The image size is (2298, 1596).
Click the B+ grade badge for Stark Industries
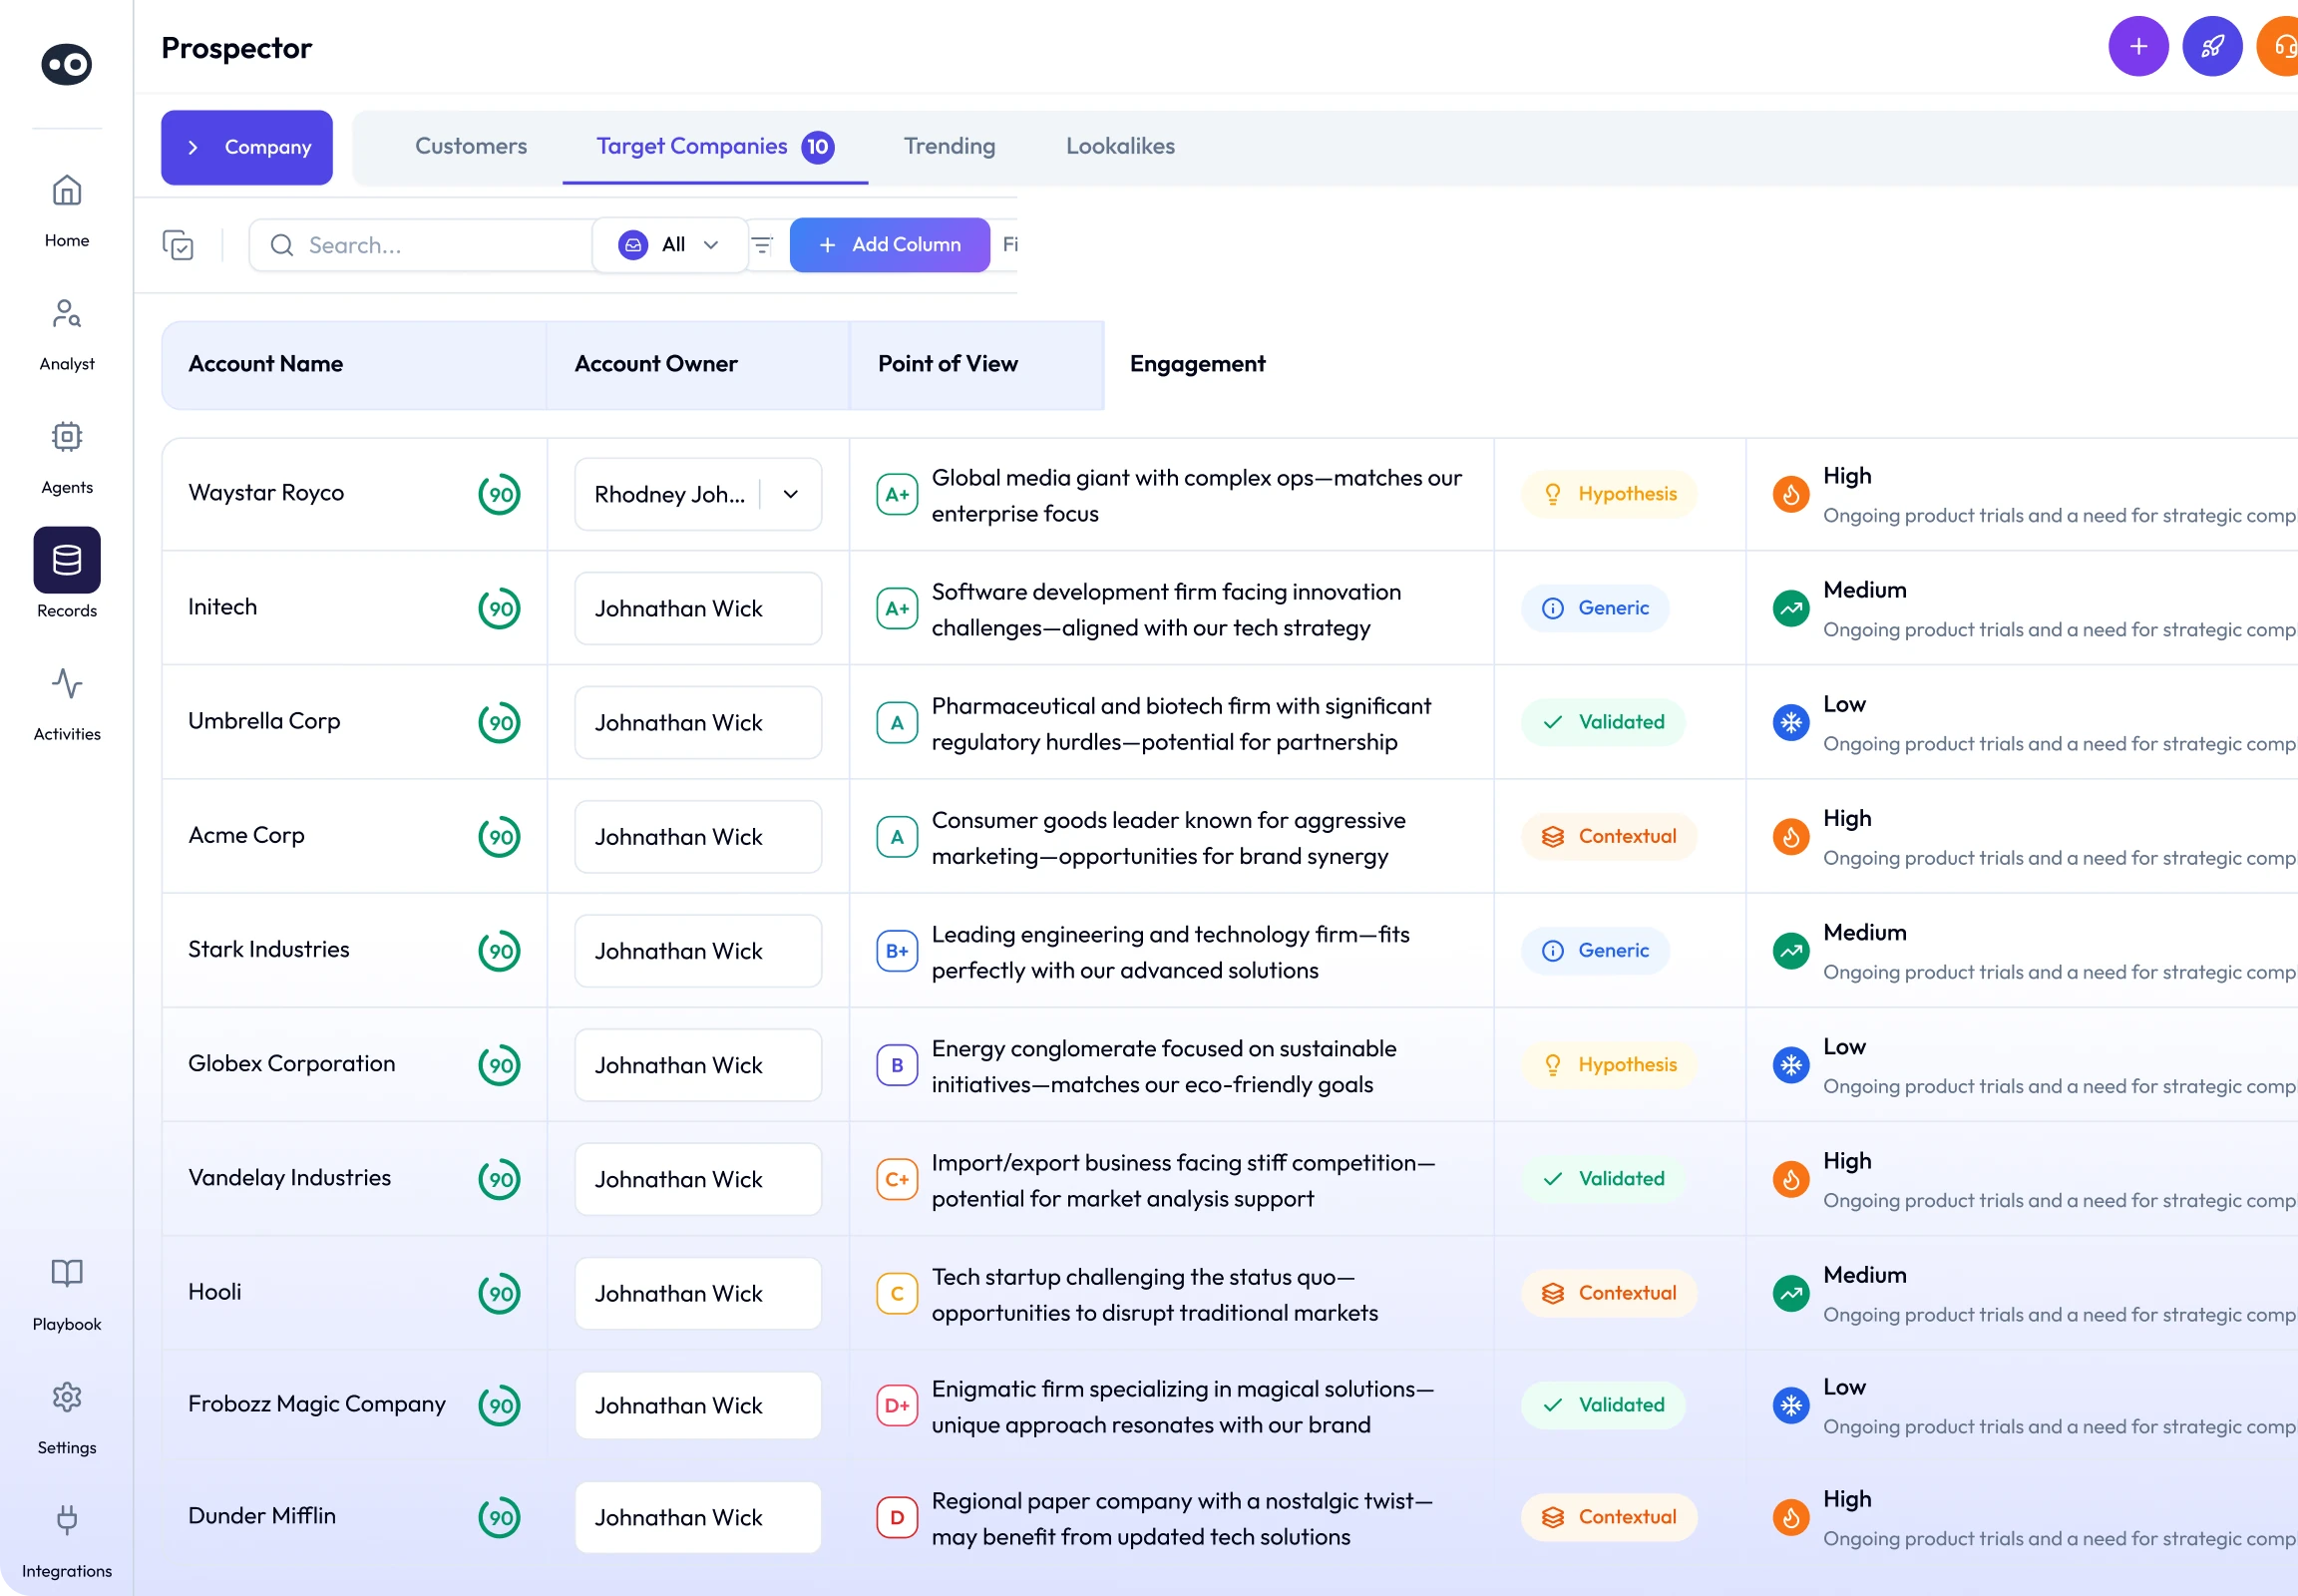897,951
